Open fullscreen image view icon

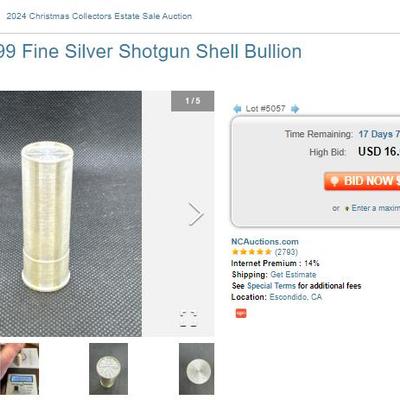[189, 319]
